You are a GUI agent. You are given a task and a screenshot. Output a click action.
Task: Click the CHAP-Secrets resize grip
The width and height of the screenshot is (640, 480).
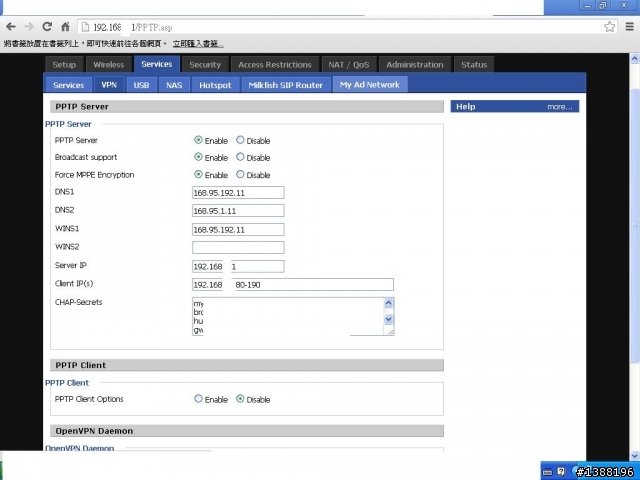pos(391,332)
